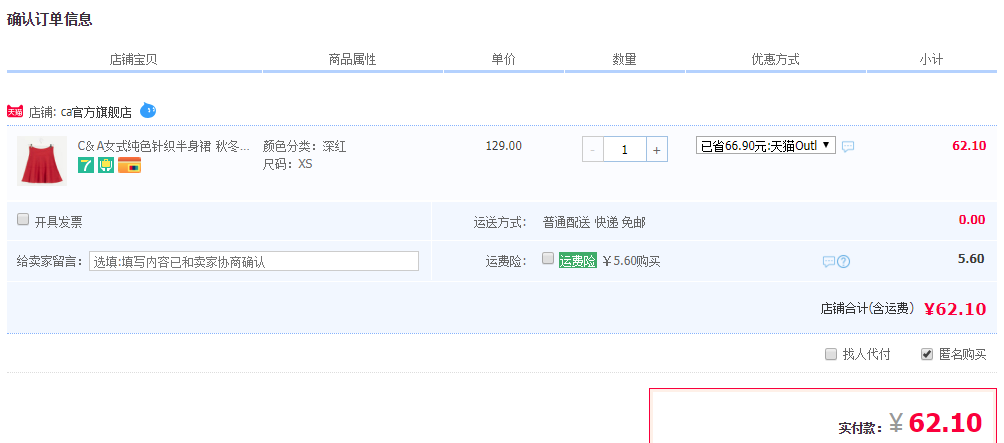The image size is (1004, 443).
Task: Click the 小计 column header
Action: tap(931, 60)
